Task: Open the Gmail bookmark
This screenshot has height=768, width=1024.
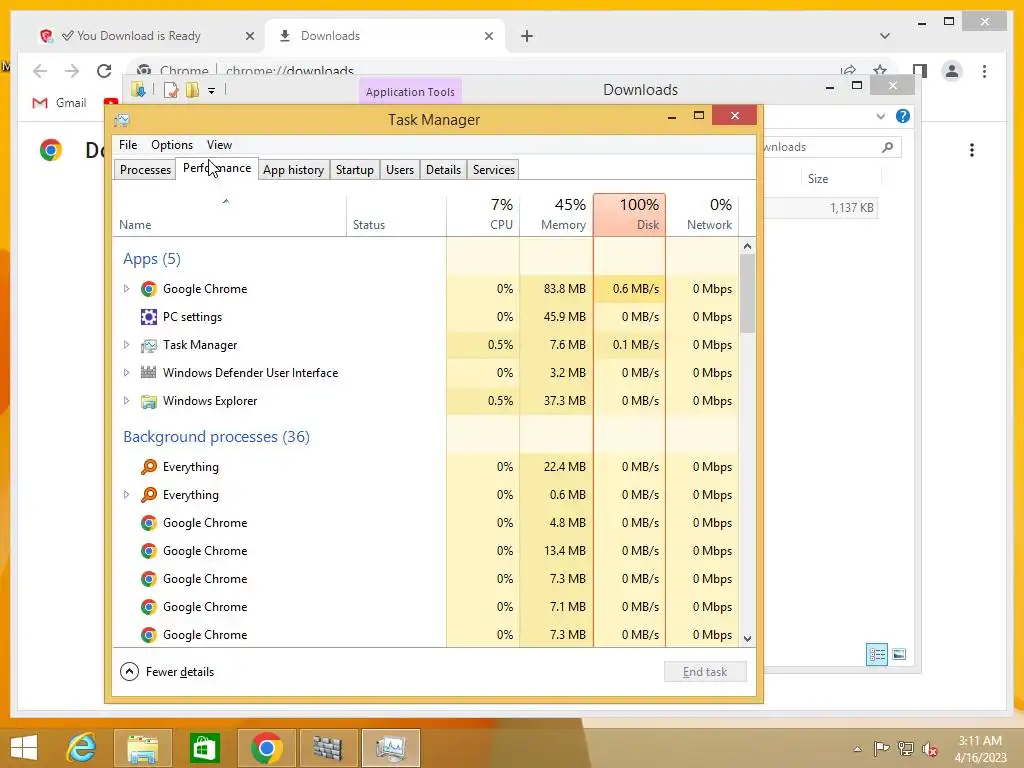Action: click(59, 103)
